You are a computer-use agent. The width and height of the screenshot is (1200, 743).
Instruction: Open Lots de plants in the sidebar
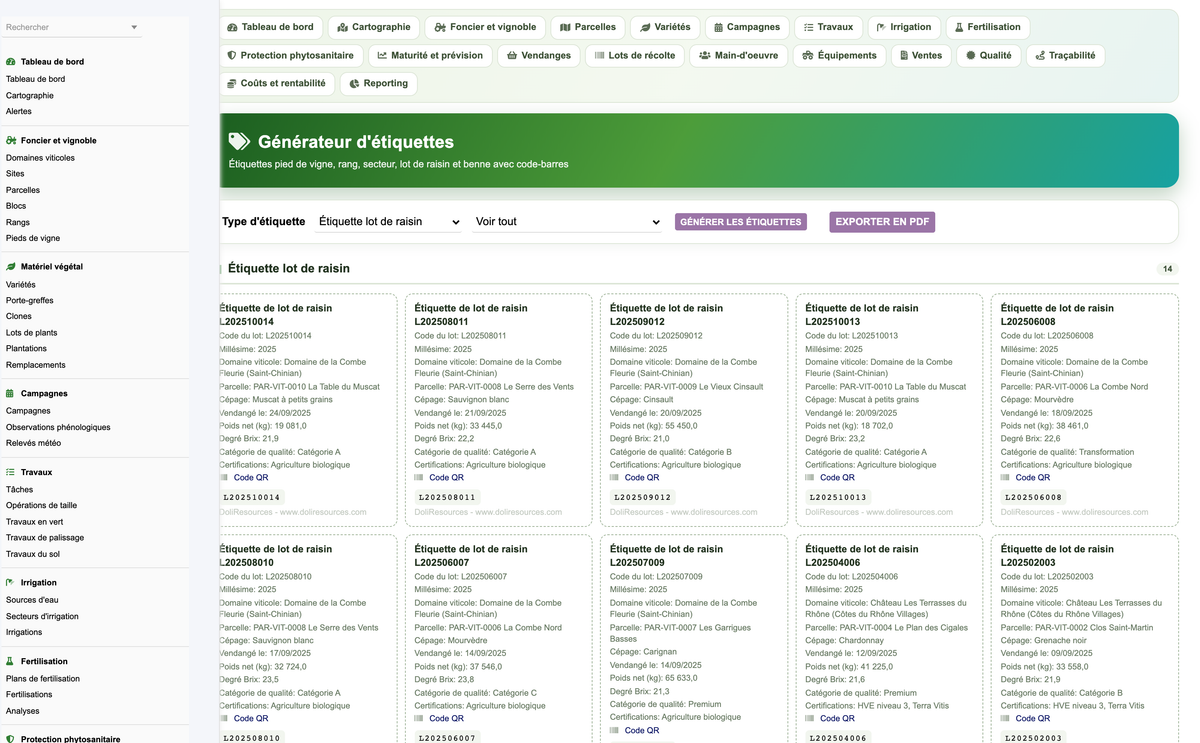coord(32,333)
